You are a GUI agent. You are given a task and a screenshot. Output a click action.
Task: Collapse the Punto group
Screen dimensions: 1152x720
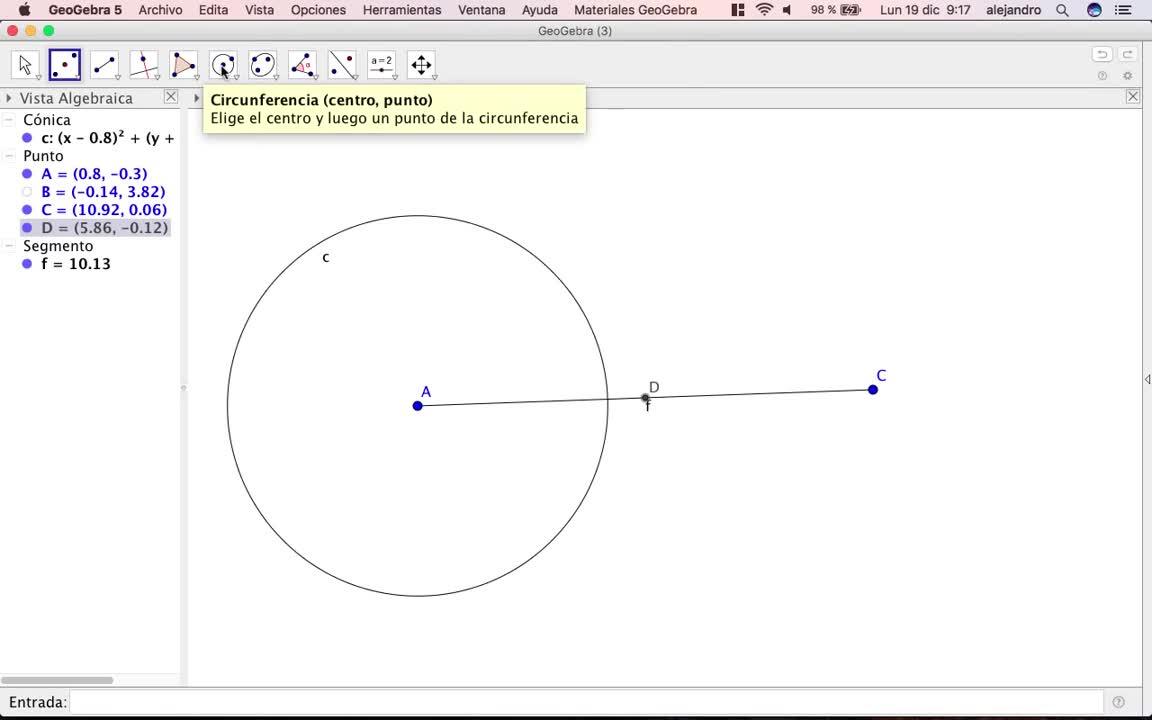point(10,156)
